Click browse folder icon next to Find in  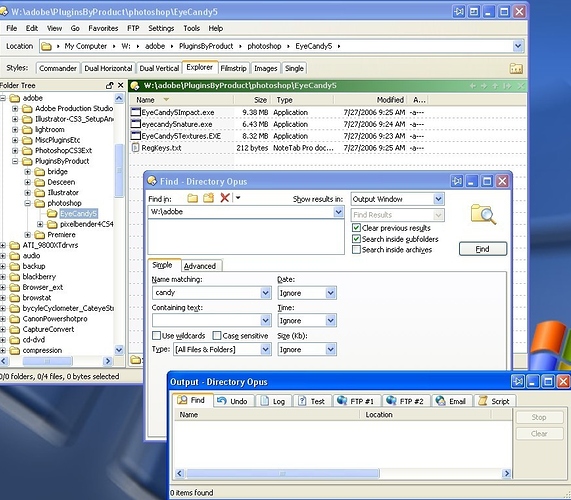192,198
